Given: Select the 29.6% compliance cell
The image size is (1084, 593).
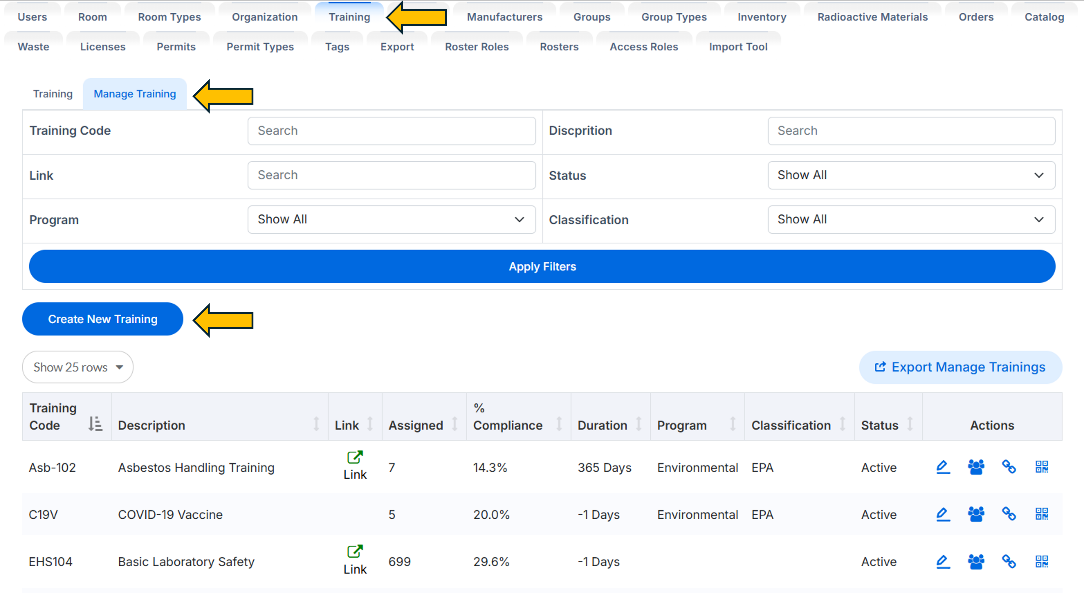Looking at the screenshot, I should point(492,562).
